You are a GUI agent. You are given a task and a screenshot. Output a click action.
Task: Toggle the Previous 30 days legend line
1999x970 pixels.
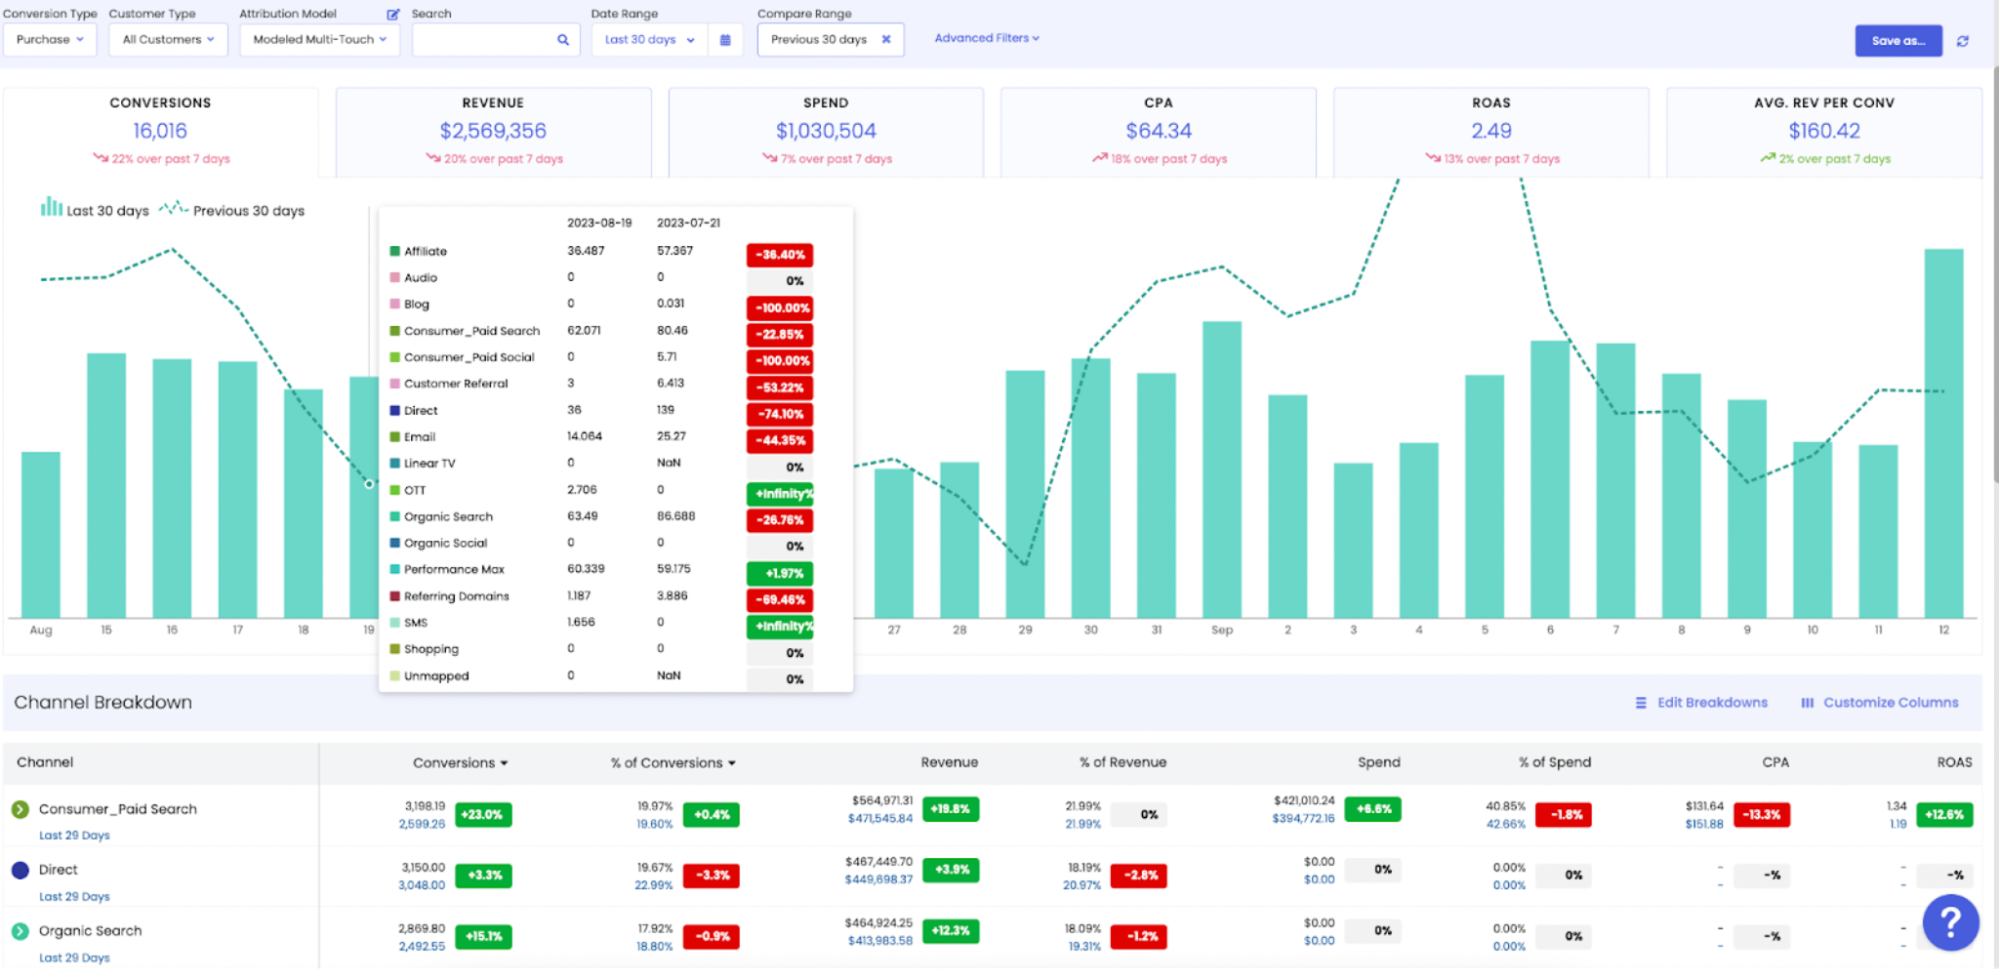click(232, 210)
